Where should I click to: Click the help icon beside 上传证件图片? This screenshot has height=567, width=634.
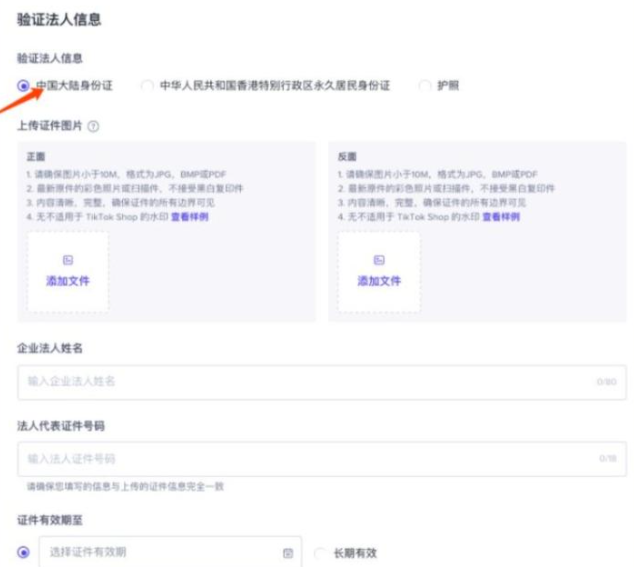click(x=93, y=127)
